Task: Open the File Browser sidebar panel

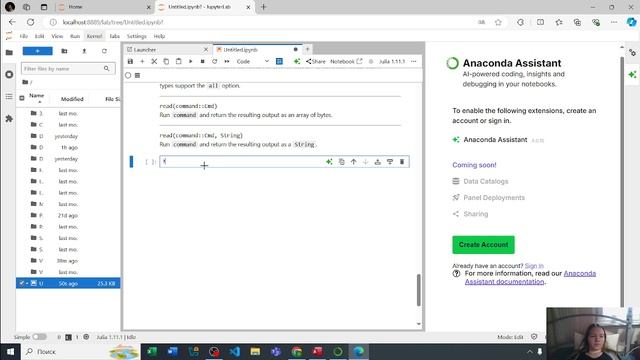Action: [9, 52]
